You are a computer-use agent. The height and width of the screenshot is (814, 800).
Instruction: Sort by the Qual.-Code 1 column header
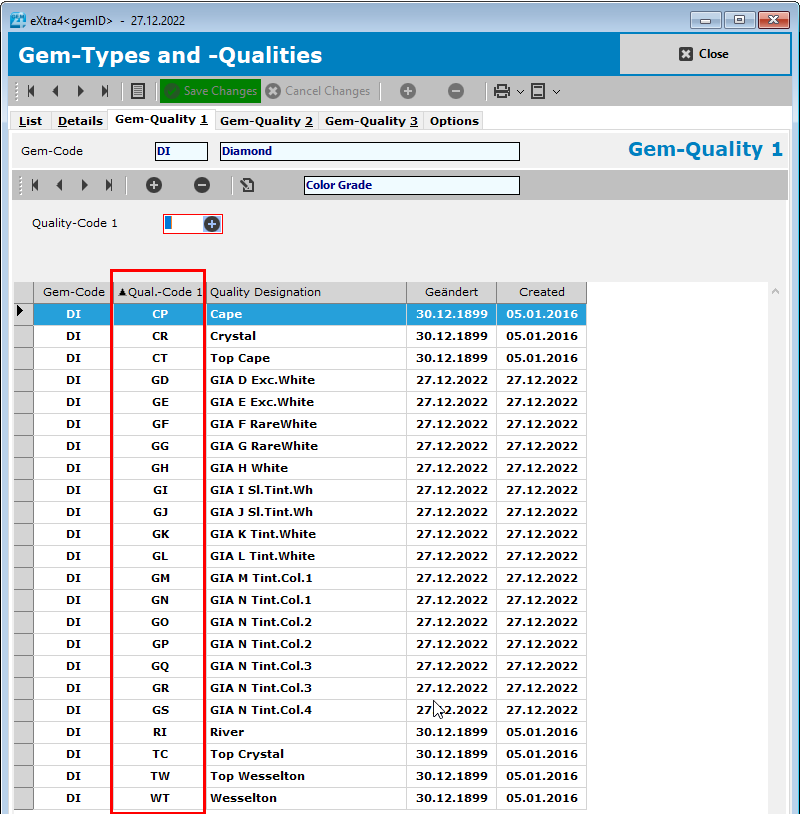coord(160,292)
